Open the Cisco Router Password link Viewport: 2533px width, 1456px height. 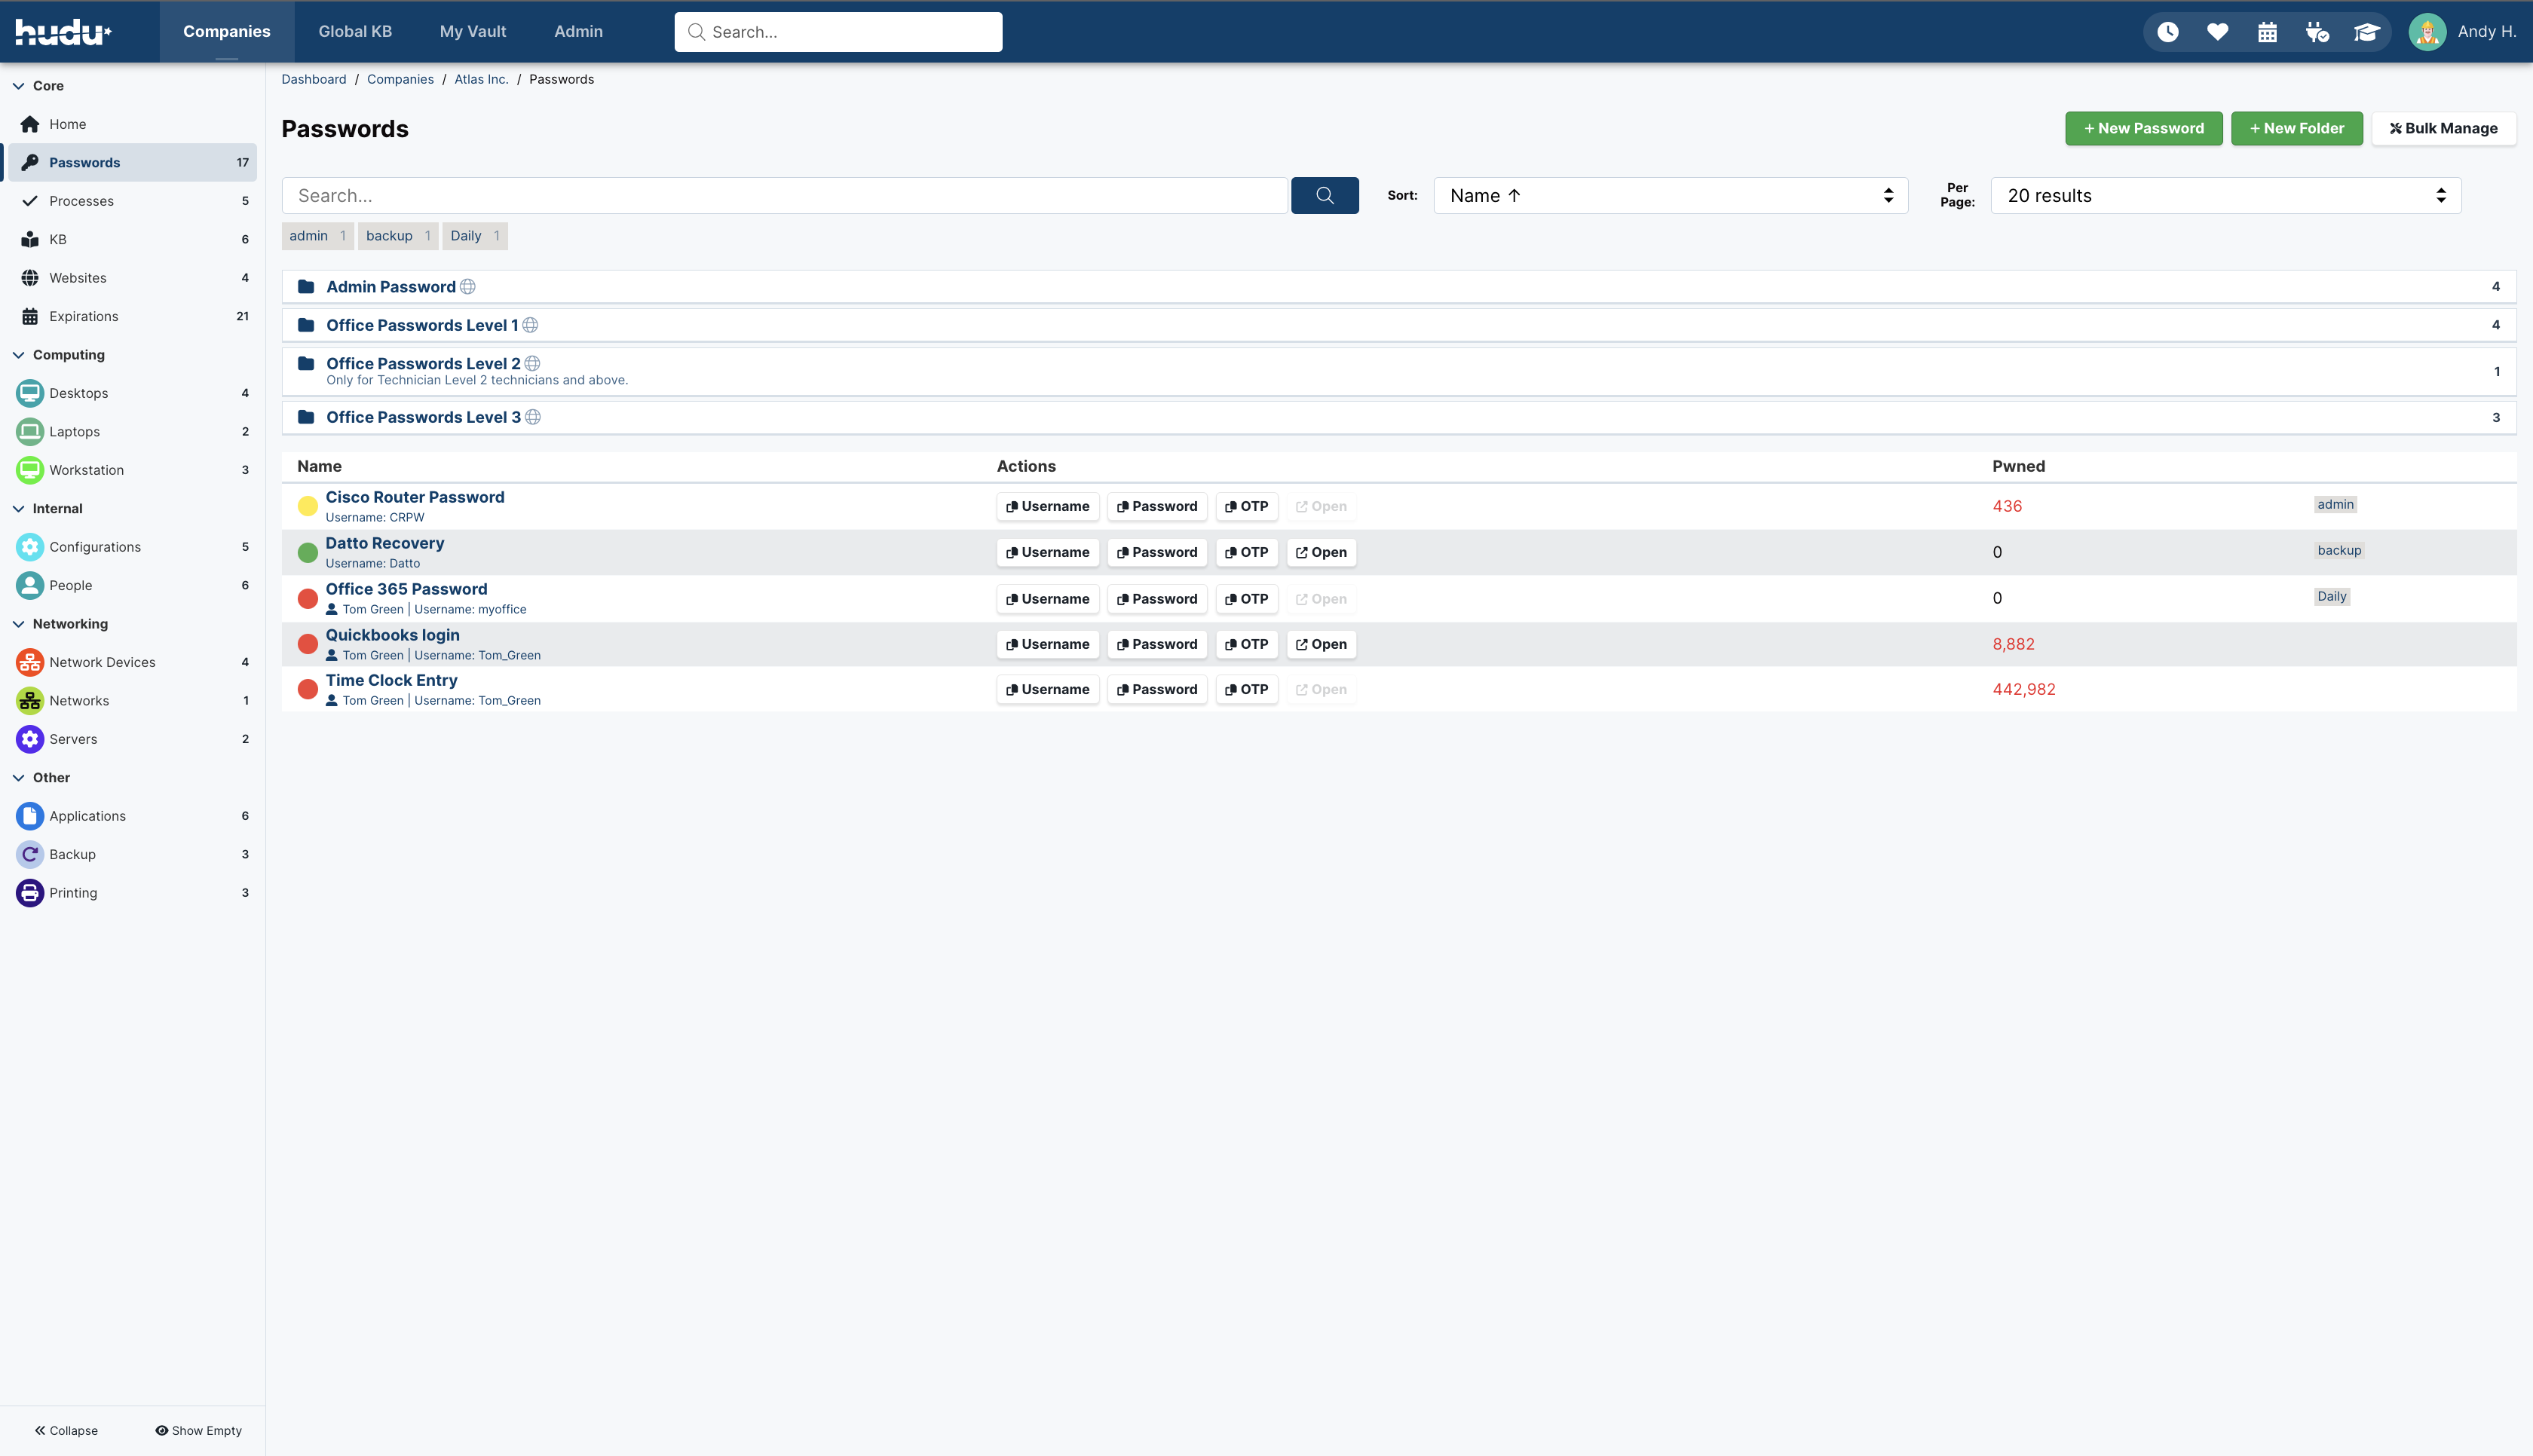[415, 497]
